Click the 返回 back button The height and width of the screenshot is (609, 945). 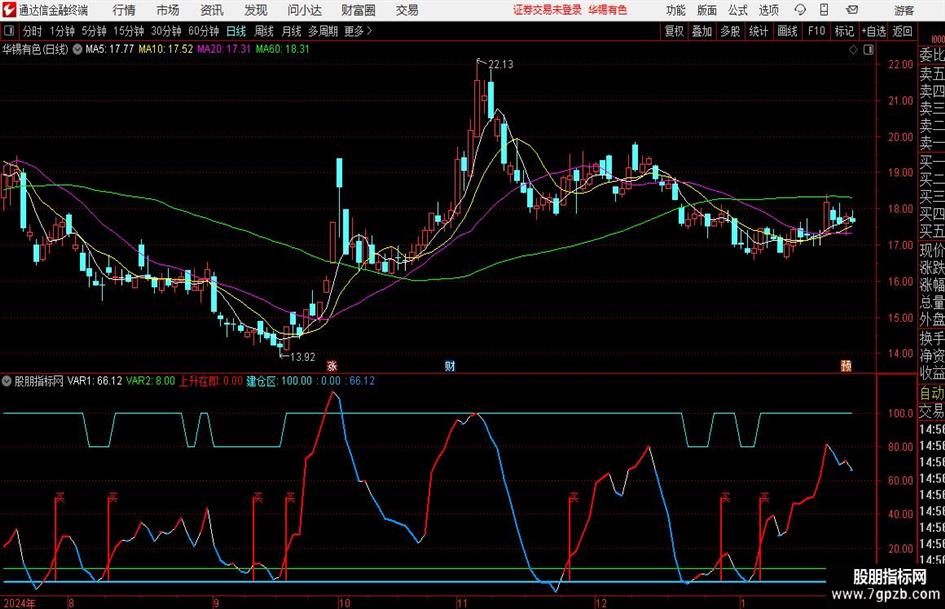click(x=902, y=31)
